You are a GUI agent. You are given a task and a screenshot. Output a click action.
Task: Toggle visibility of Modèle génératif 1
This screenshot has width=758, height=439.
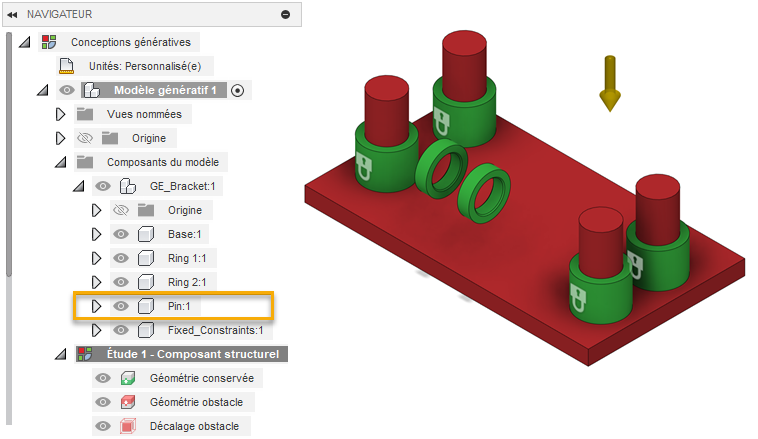pyautogui.click(x=67, y=90)
